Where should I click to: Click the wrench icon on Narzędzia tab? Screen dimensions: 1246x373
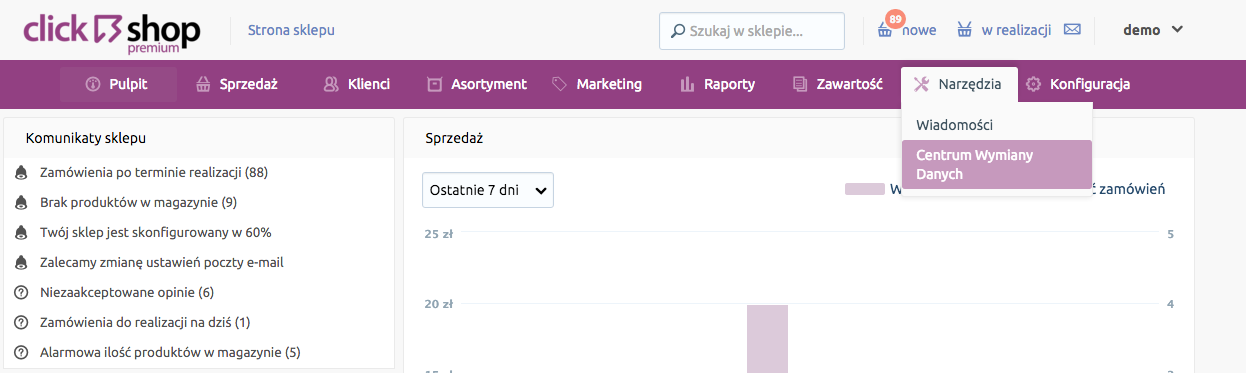click(922, 84)
